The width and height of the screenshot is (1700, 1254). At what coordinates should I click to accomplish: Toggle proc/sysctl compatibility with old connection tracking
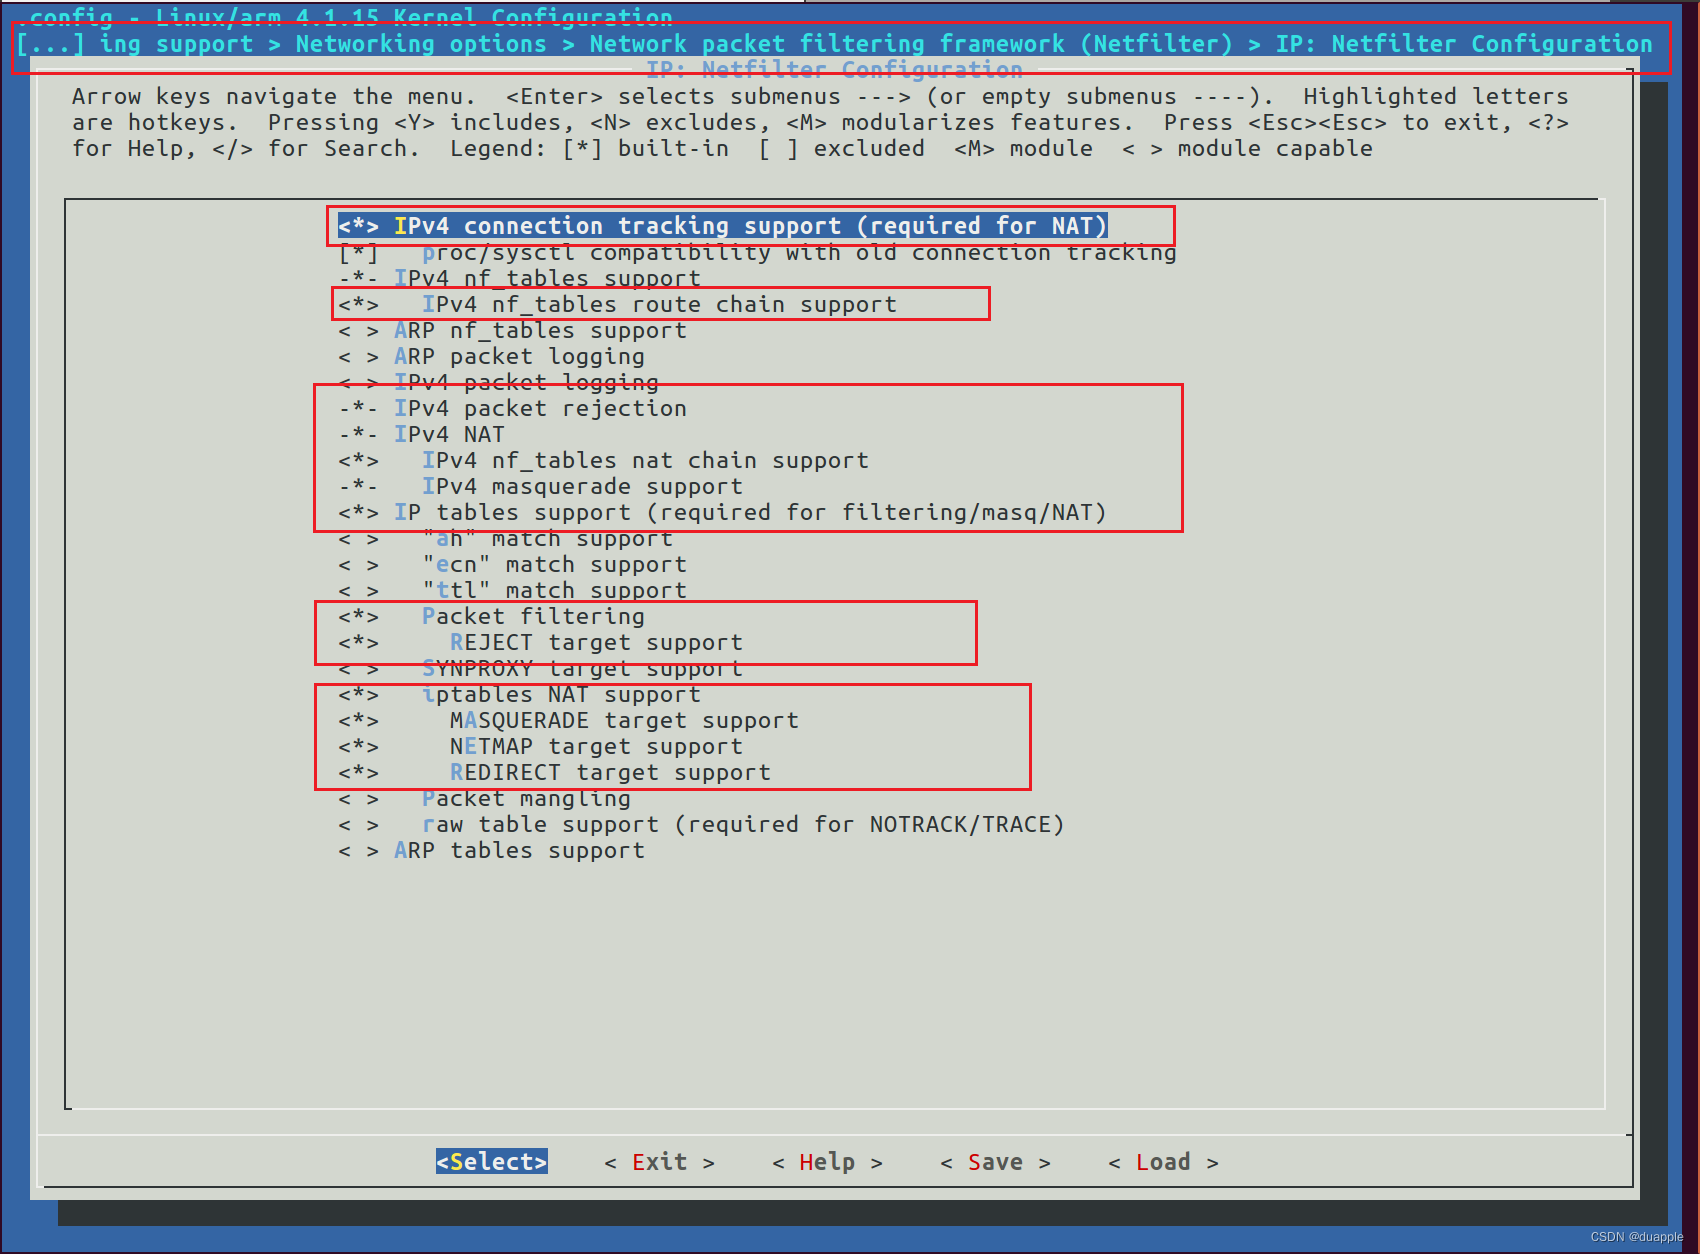coord(757,252)
